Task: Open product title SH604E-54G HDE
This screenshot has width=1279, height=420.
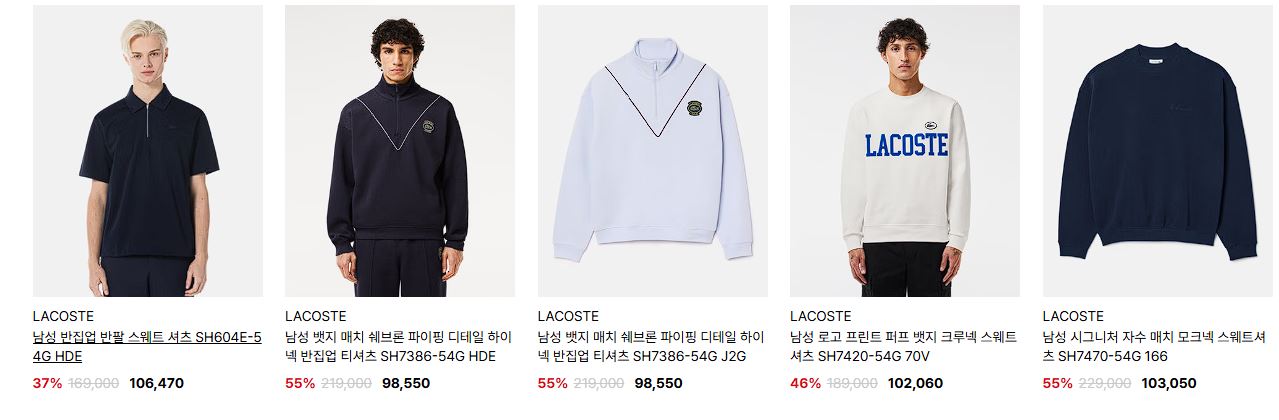Action: tap(147, 347)
